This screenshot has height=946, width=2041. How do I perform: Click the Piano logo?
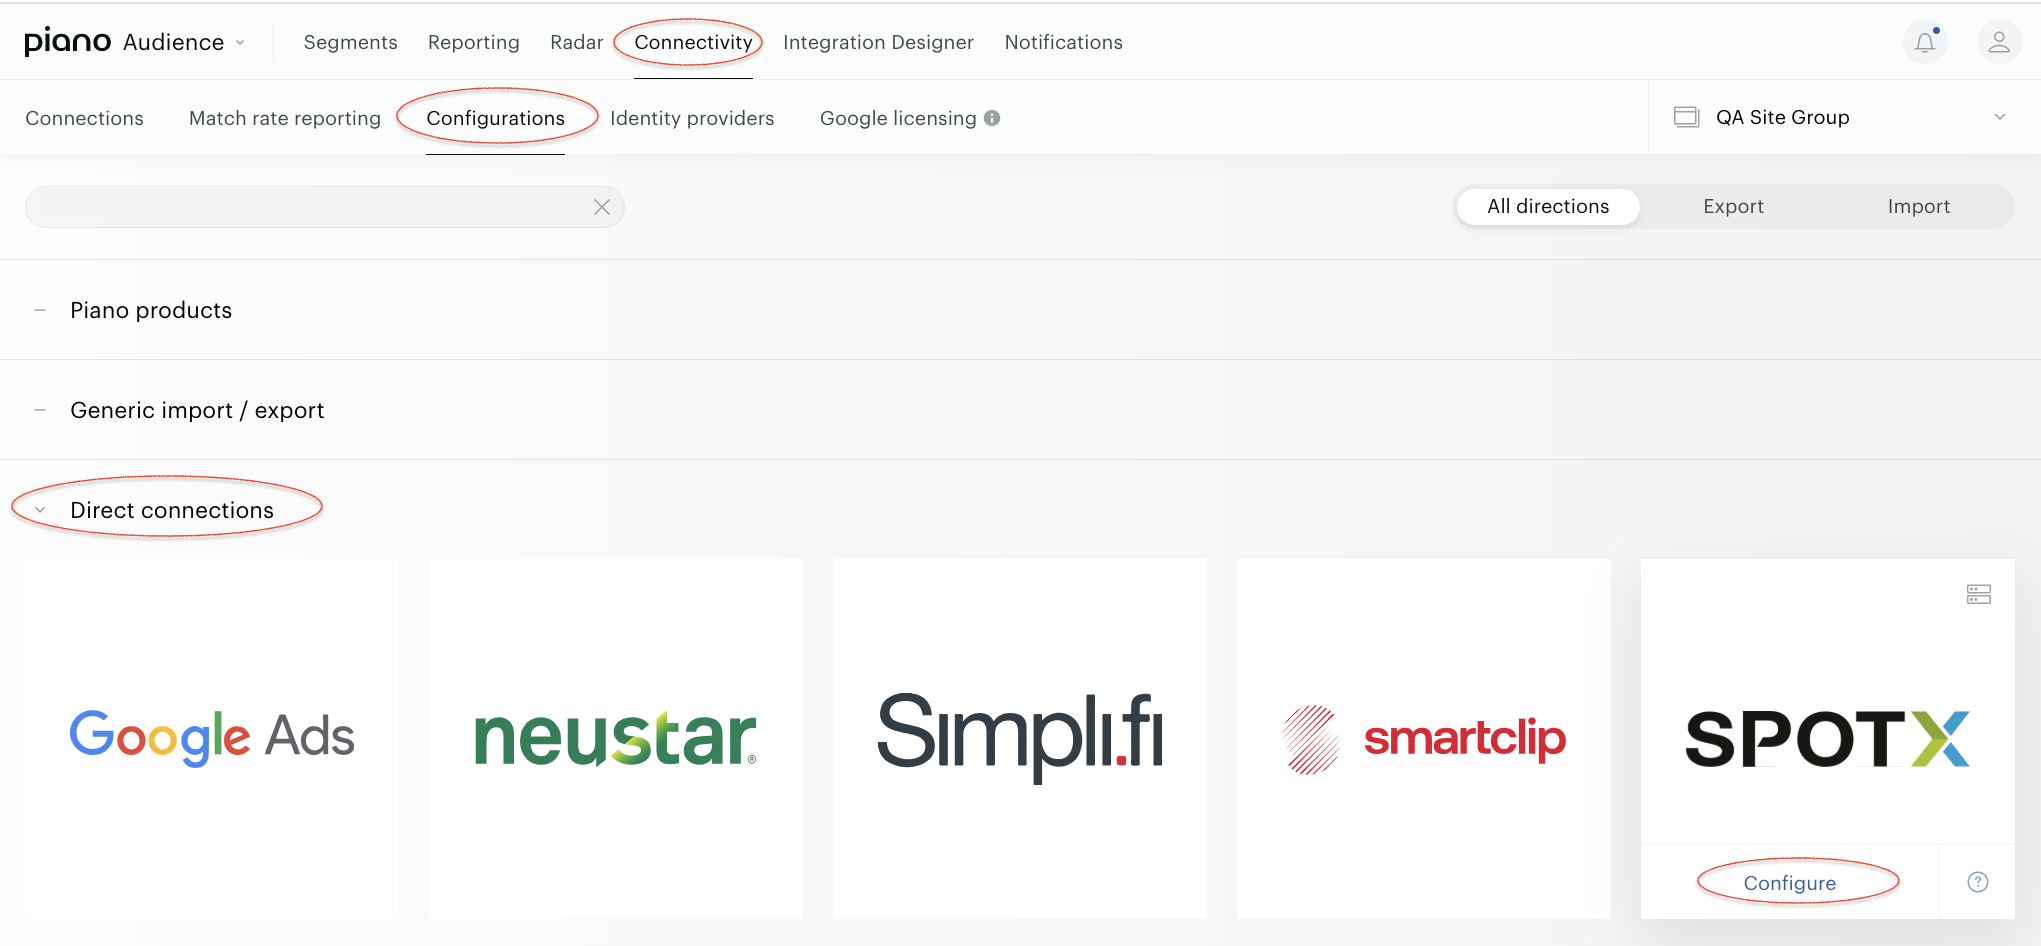(x=67, y=42)
